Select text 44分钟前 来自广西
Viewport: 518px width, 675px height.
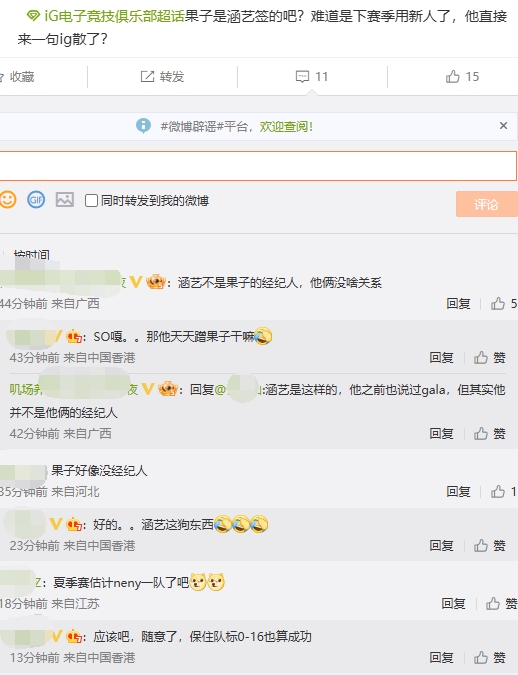pyautogui.click(x=50, y=304)
